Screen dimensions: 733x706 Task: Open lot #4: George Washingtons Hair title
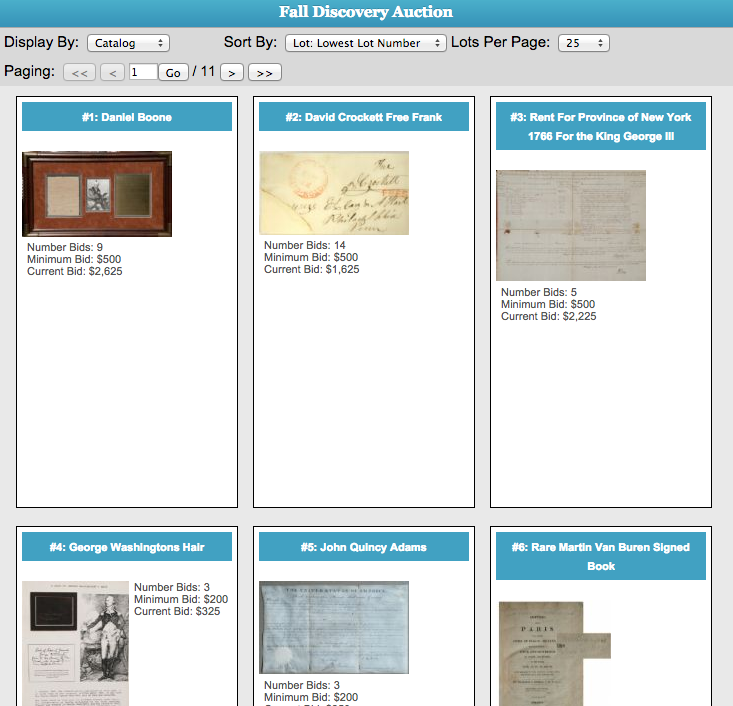coord(127,547)
